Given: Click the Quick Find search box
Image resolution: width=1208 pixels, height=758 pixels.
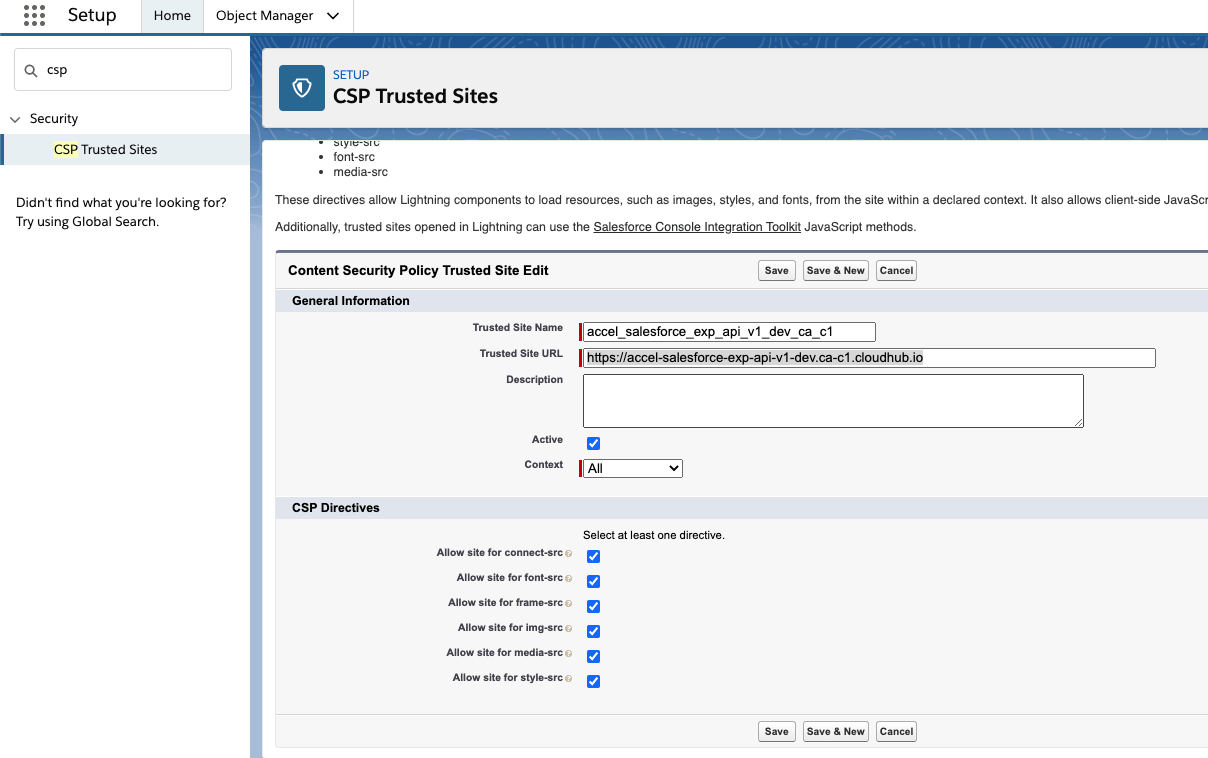Looking at the screenshot, I should click(123, 70).
